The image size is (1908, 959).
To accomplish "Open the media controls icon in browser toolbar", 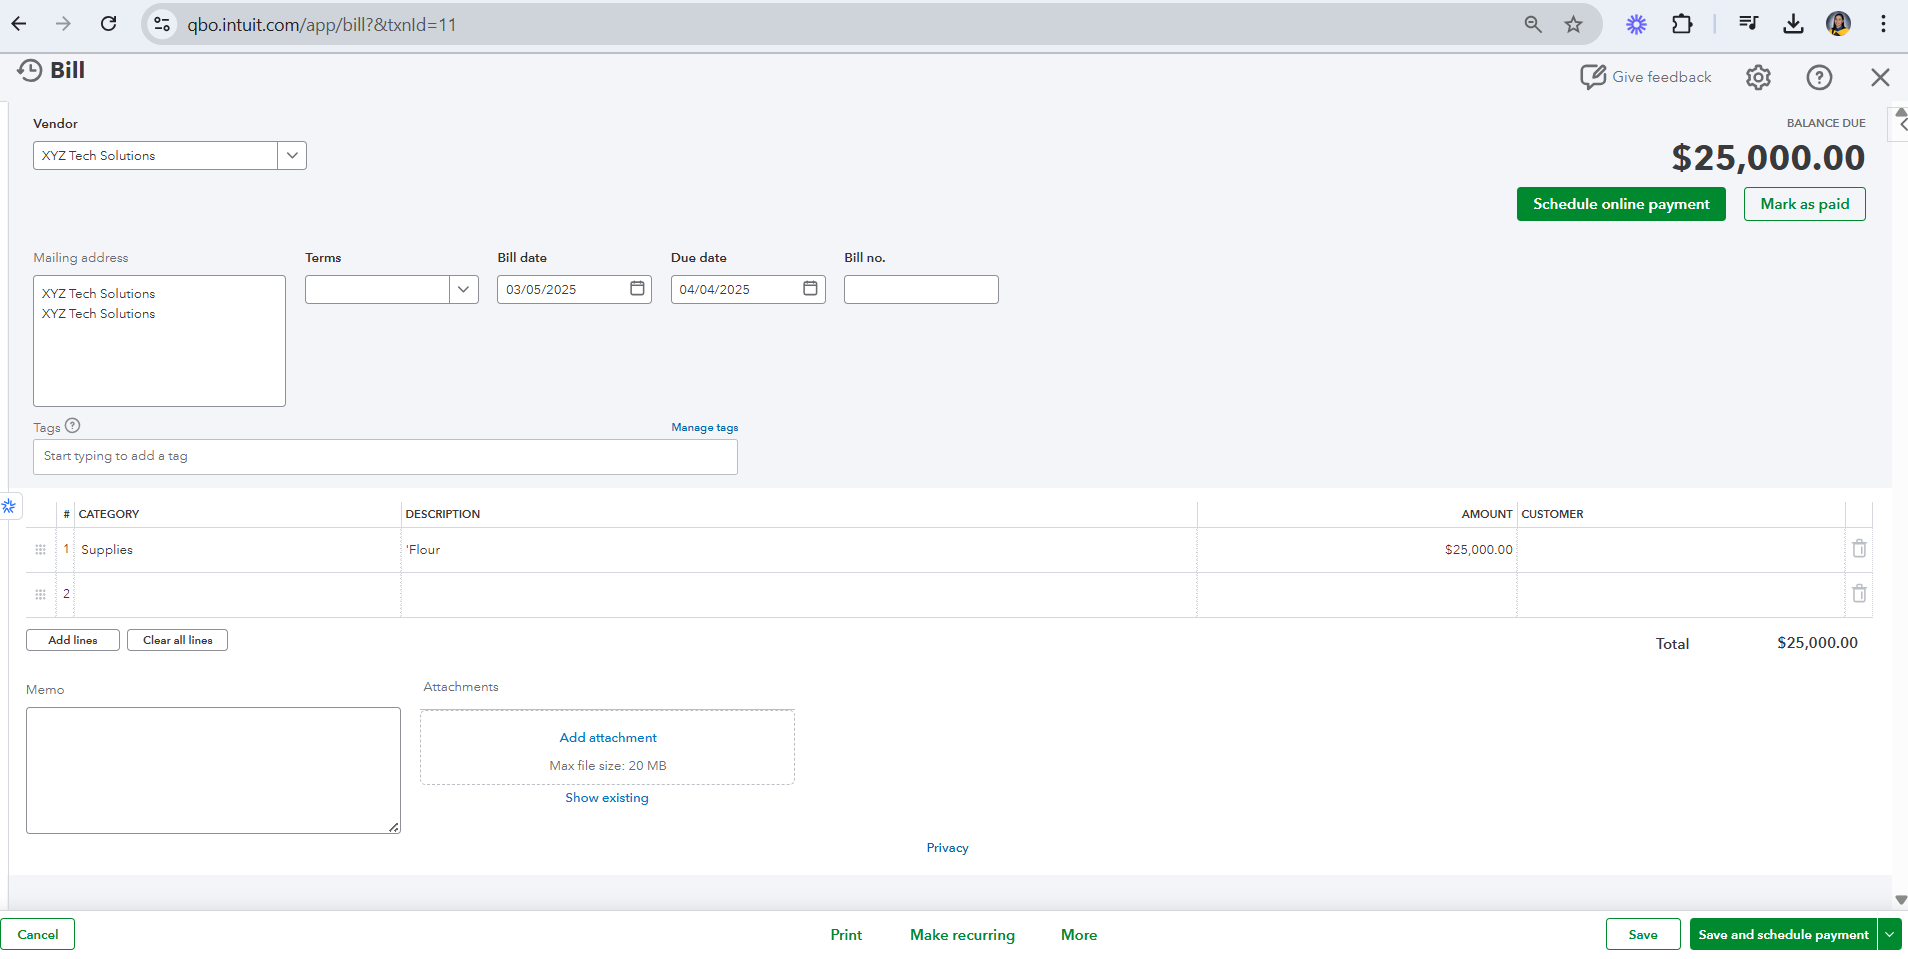I will 1748,24.
